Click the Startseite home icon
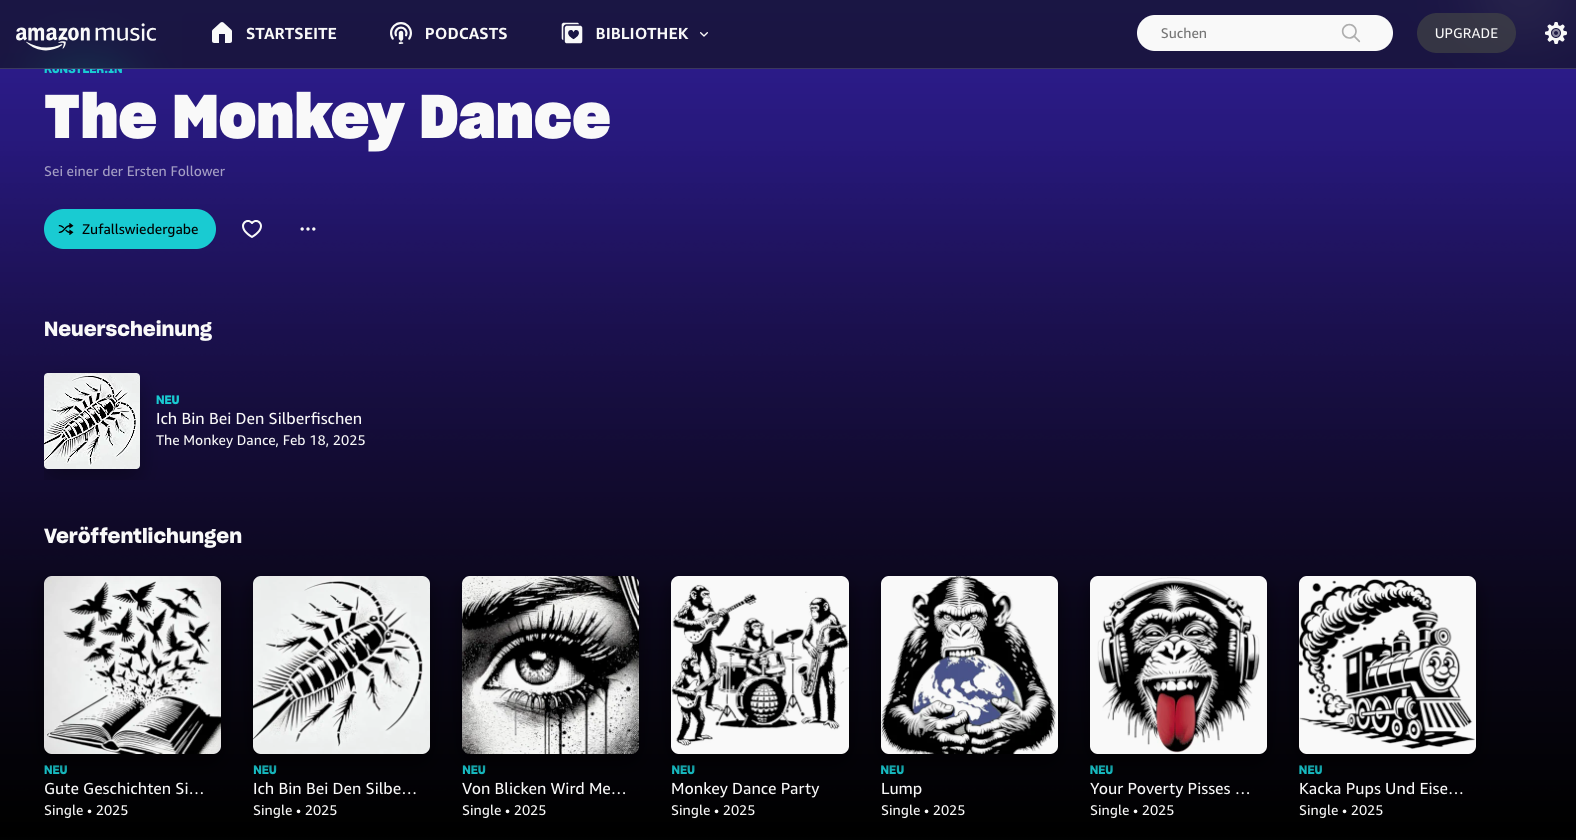 click(222, 33)
